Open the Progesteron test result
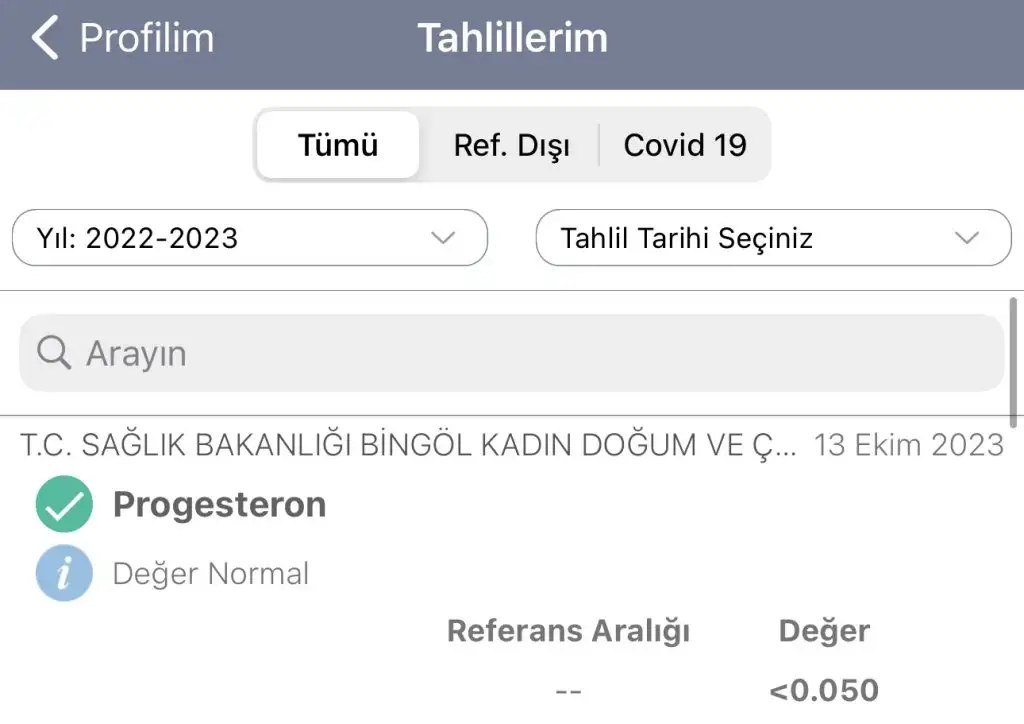The image size is (1024, 724). coord(219,505)
